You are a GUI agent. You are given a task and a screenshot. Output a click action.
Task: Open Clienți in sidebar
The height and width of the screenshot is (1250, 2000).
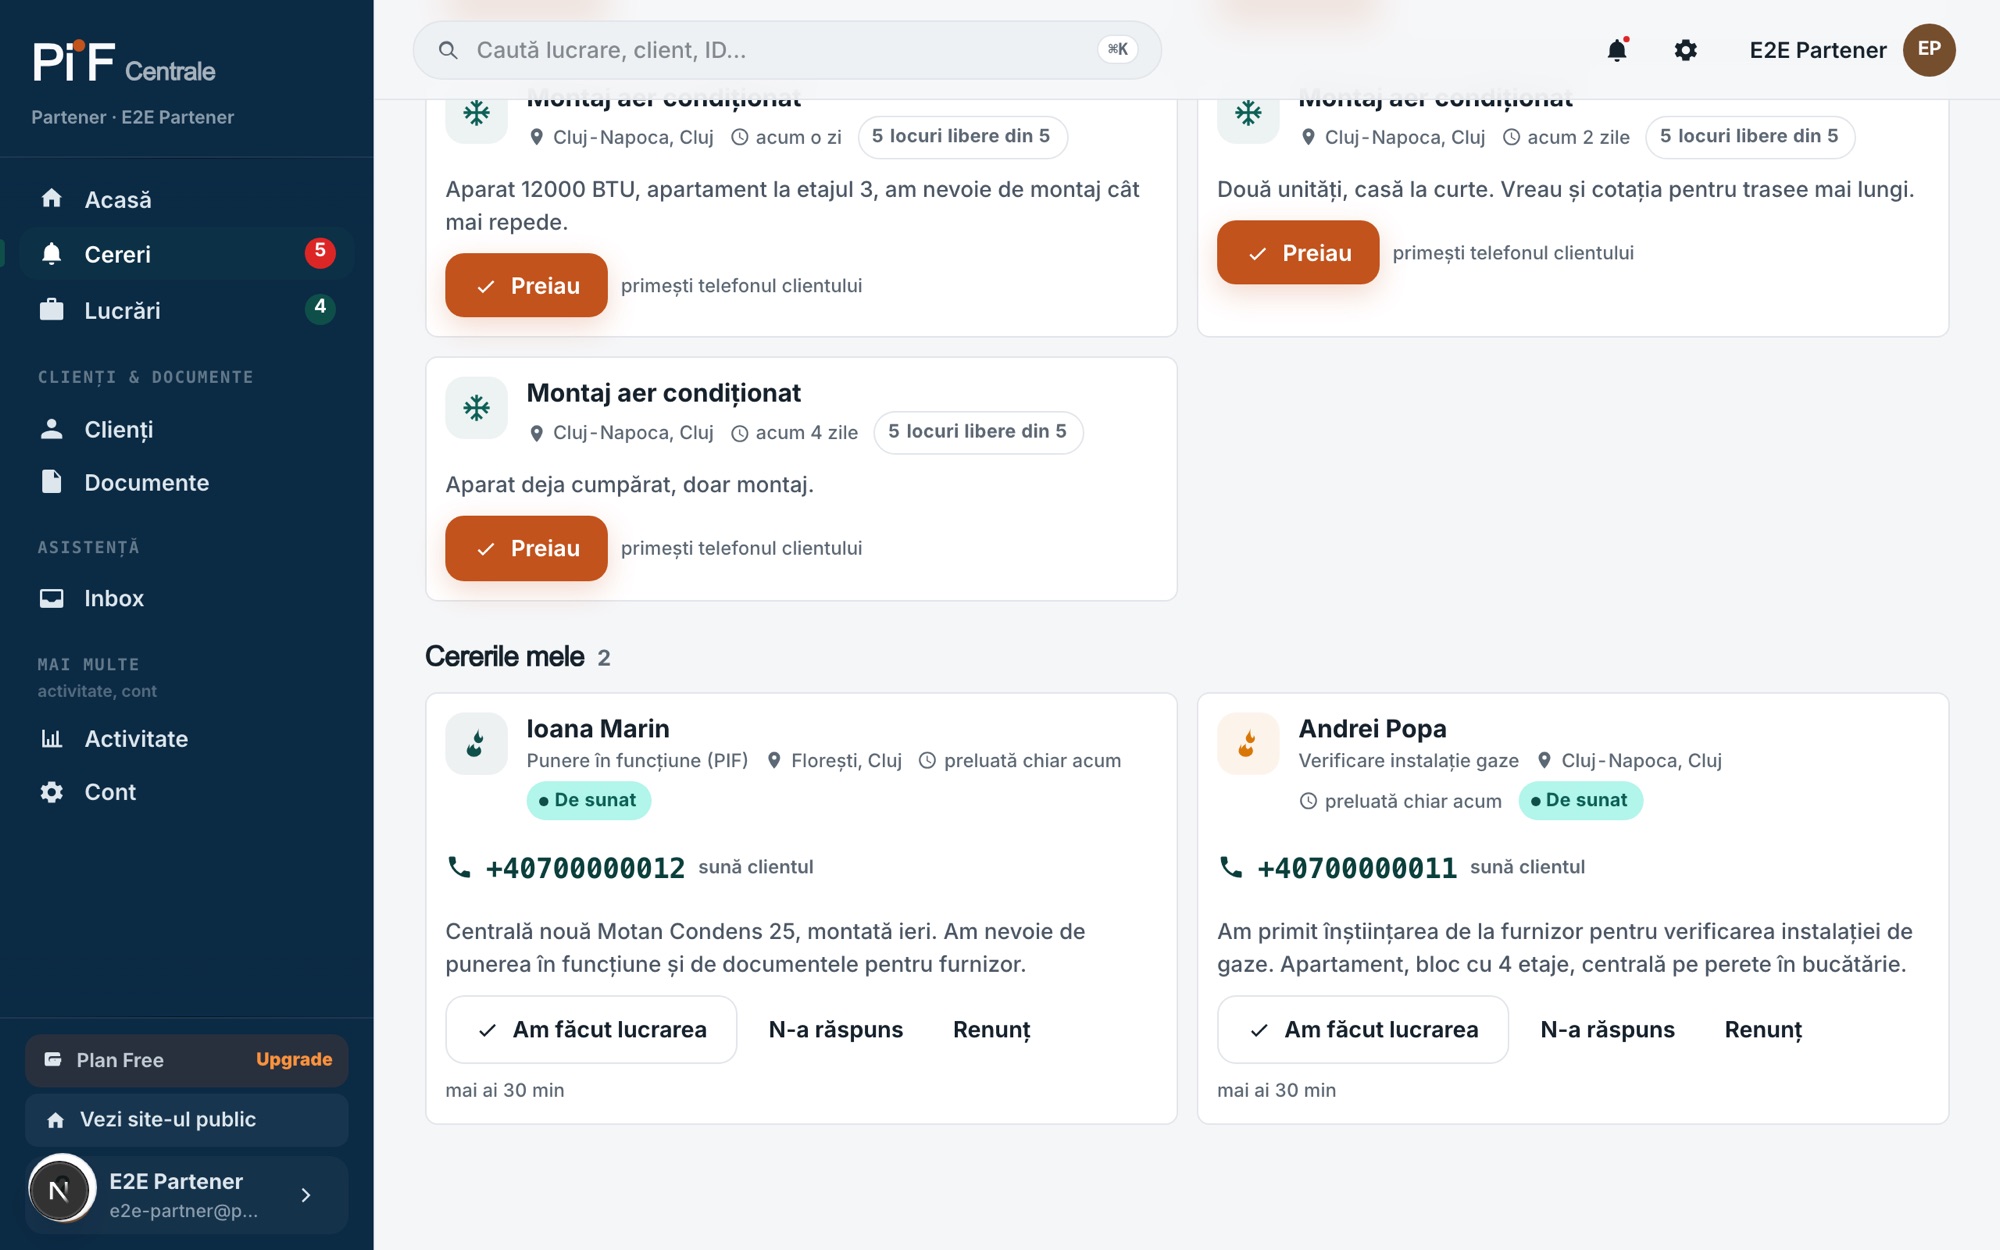coord(187,429)
